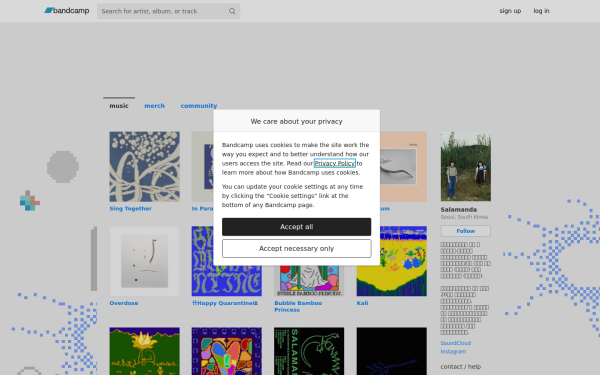
Task: Open the Instagram link
Action: pos(453,351)
